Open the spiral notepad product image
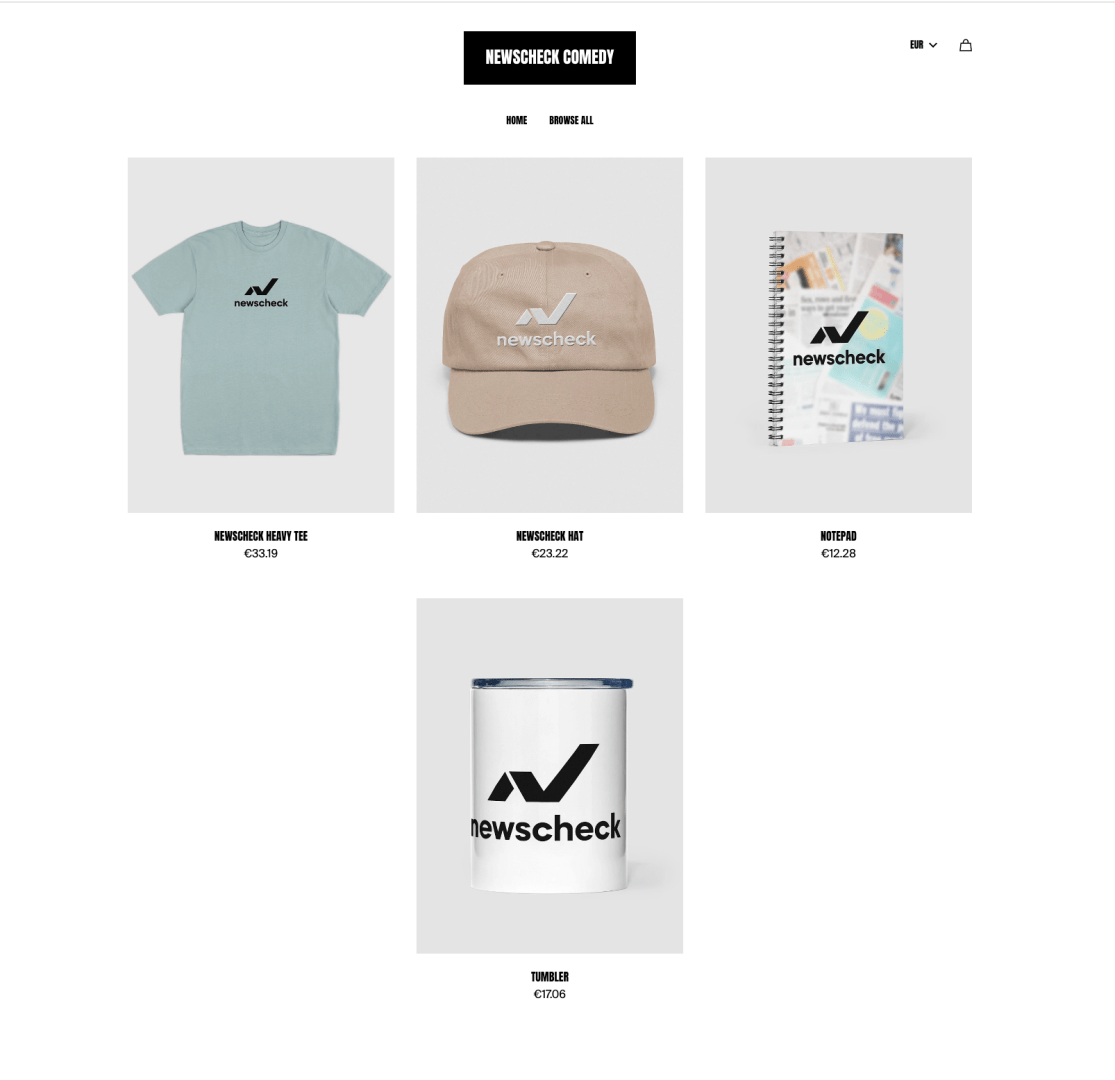This screenshot has height=1080, width=1115. 838,335
